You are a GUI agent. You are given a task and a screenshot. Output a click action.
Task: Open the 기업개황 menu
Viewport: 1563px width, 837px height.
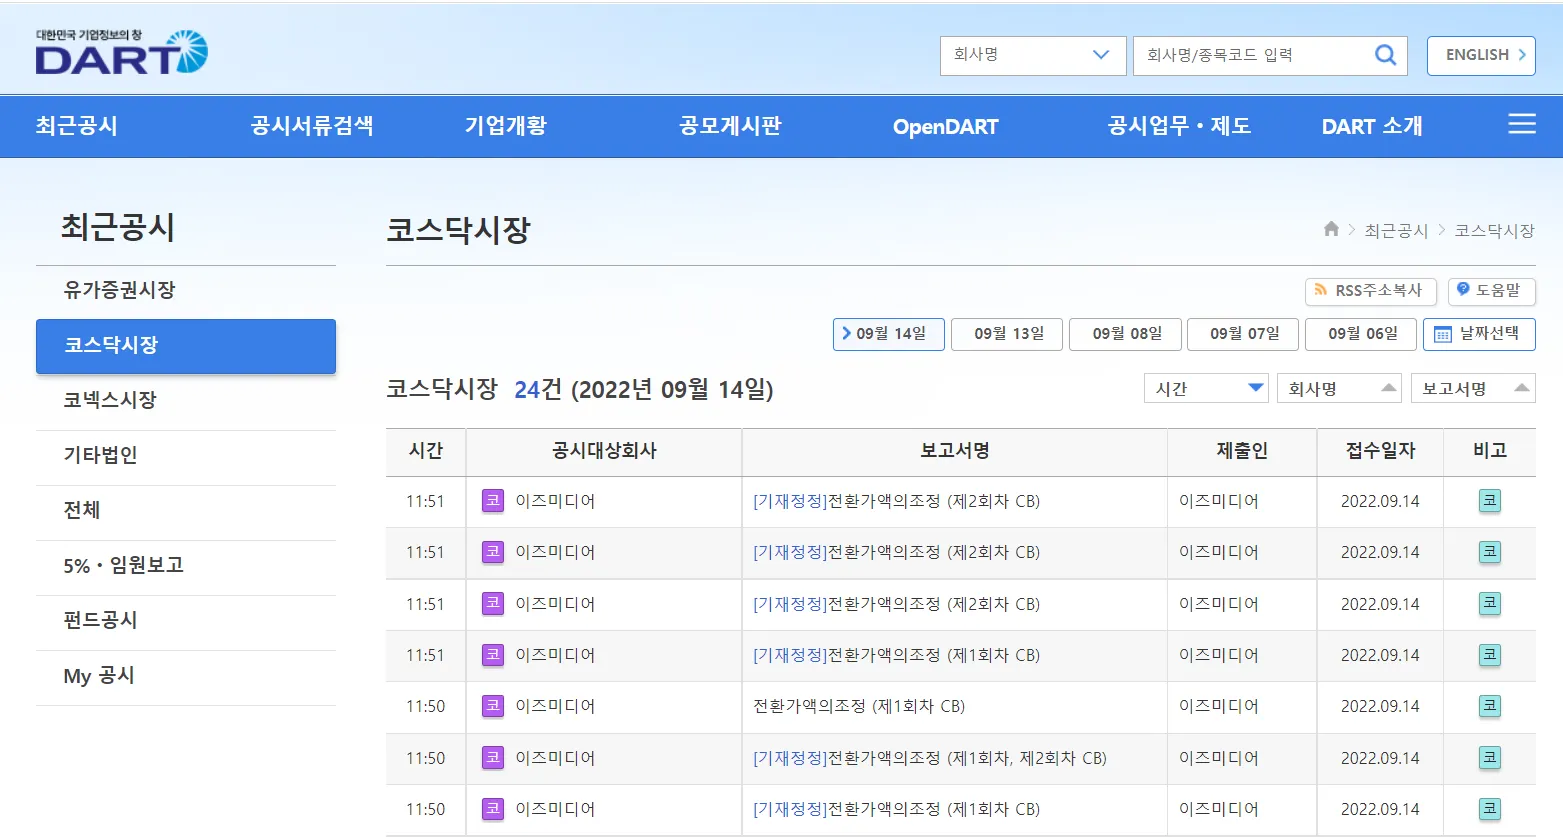(506, 126)
